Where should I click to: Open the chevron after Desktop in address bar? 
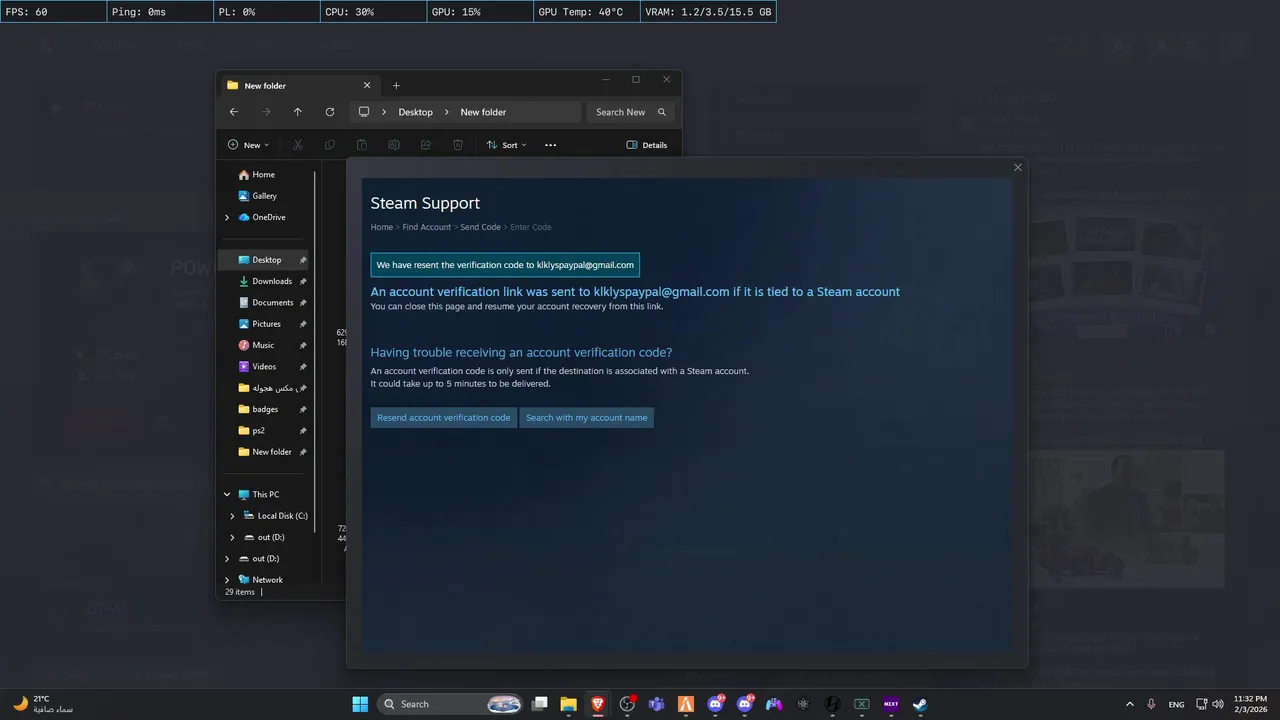447,112
